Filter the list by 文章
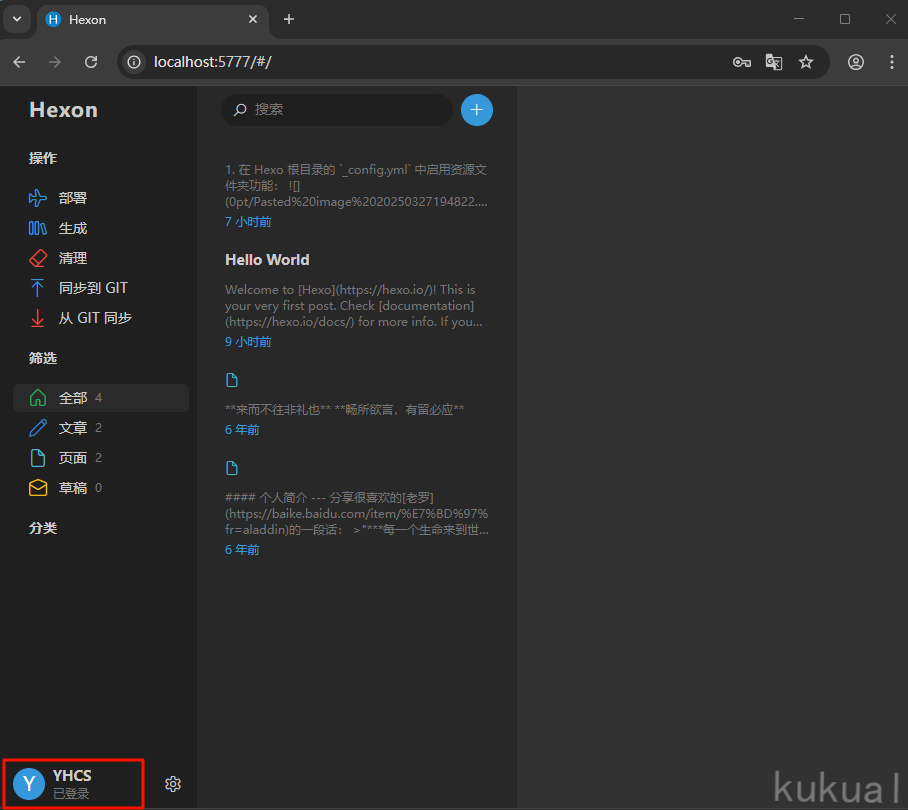 coord(101,428)
